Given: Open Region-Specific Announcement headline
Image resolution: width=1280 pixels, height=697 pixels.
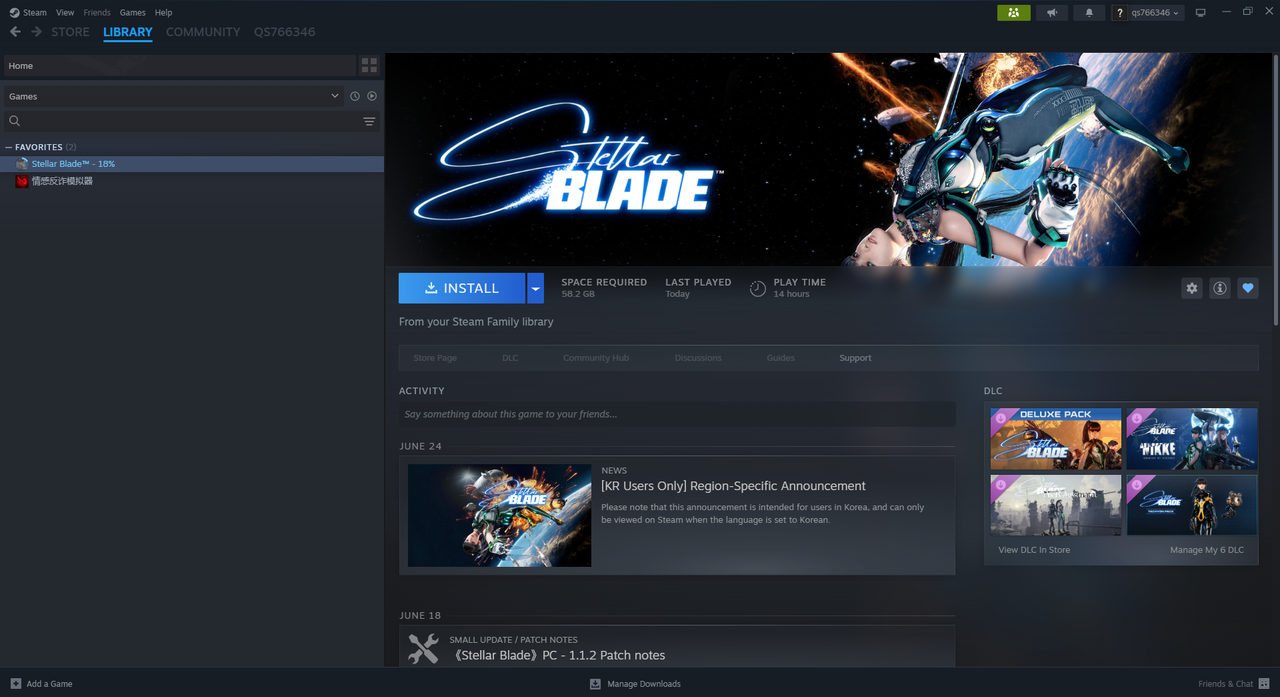Looking at the screenshot, I should coord(733,486).
